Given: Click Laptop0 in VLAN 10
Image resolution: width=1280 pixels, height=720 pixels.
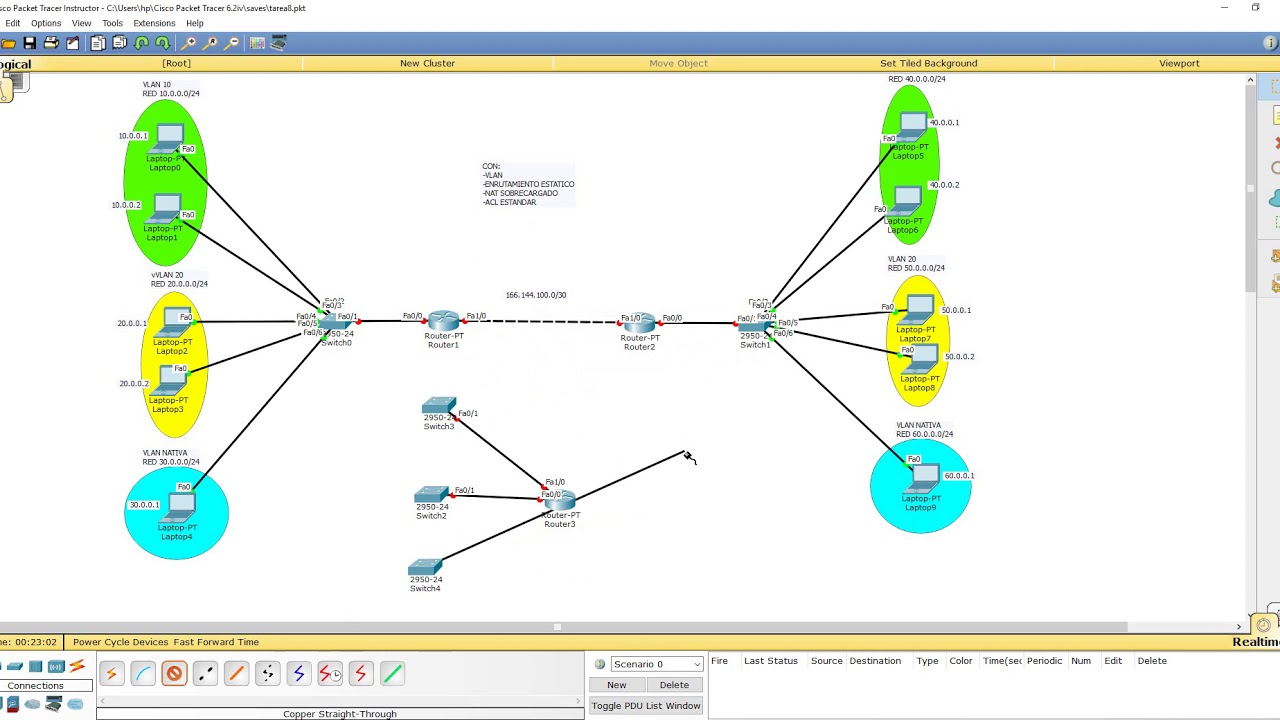Looking at the screenshot, I should [168, 140].
